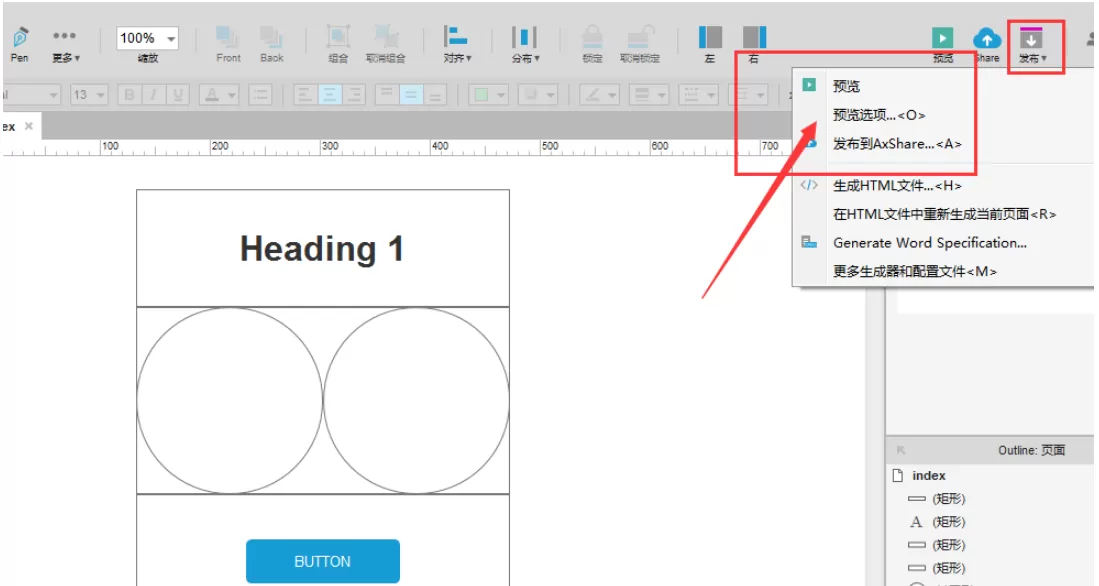This screenshot has width=1099, height=586.
Task: Open the line width dropdown
Action: (648, 95)
